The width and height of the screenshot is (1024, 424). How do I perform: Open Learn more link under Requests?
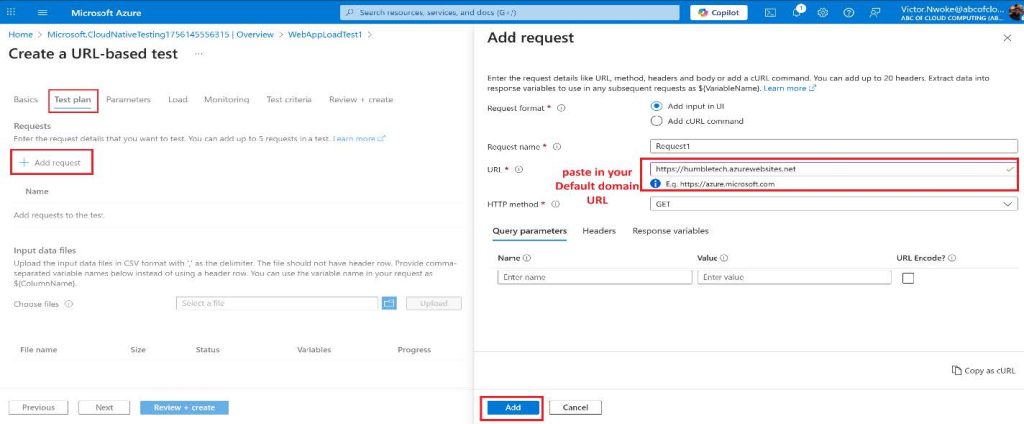(359, 139)
